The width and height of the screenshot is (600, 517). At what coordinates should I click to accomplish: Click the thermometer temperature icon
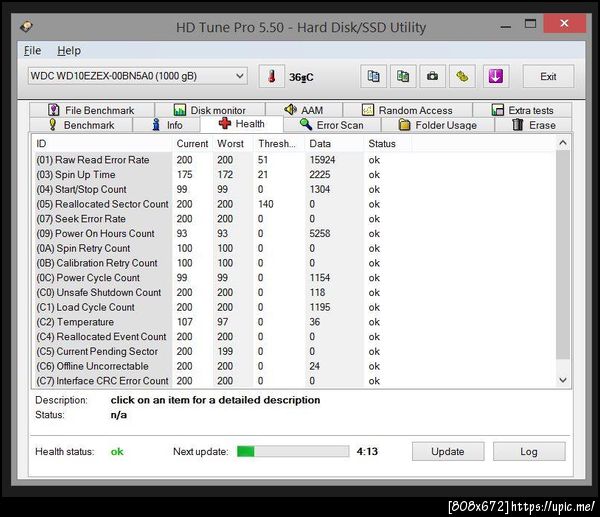[271, 76]
